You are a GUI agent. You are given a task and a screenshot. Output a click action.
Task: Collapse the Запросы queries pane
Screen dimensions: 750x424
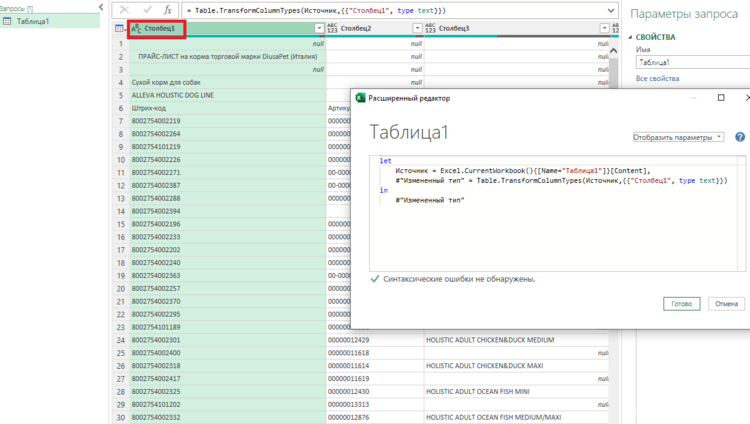tap(100, 7)
